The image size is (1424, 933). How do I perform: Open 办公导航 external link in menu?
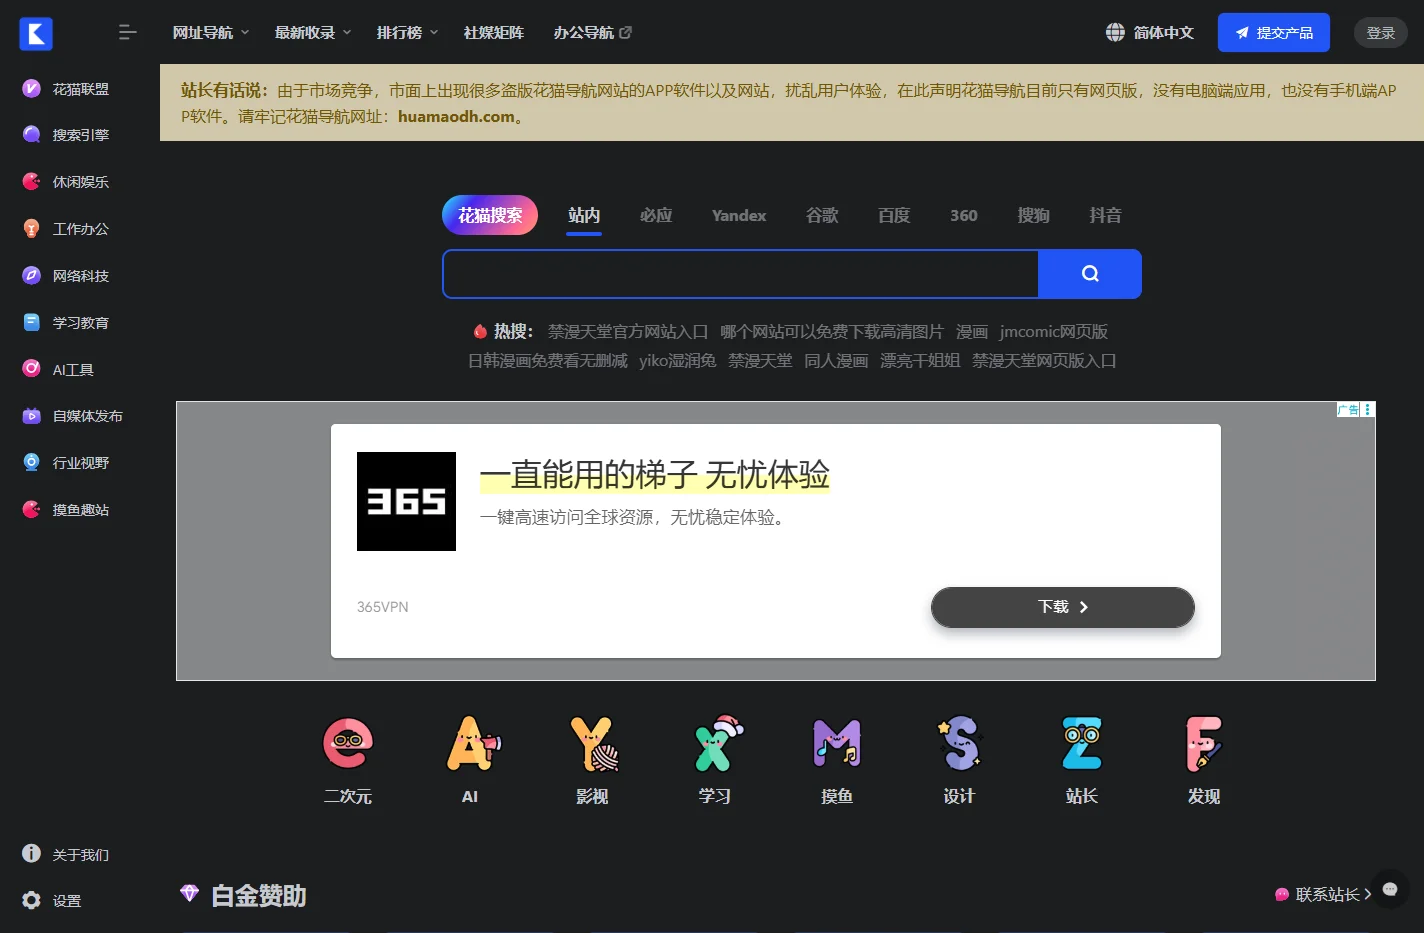pos(593,33)
